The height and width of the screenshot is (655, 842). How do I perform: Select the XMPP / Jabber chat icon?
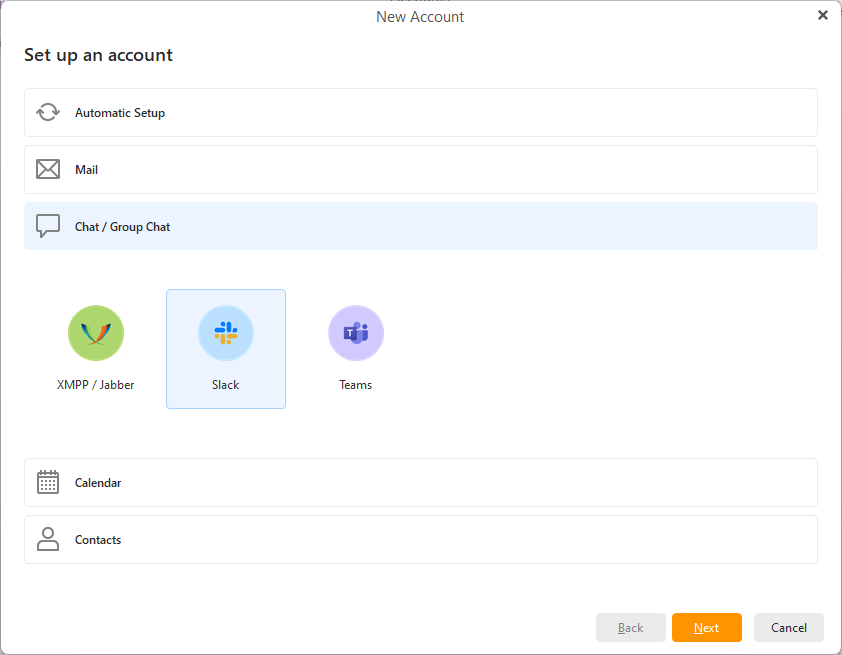[x=96, y=333]
